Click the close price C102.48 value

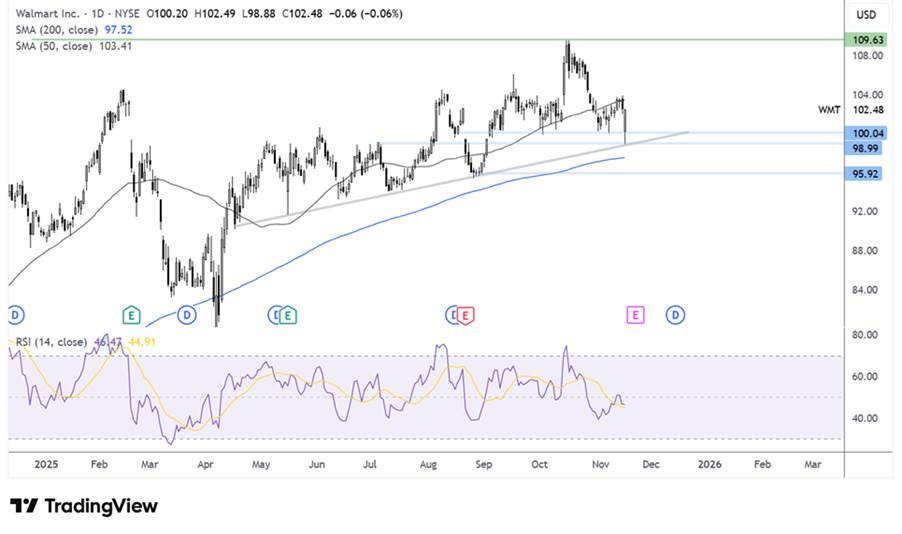coord(302,13)
